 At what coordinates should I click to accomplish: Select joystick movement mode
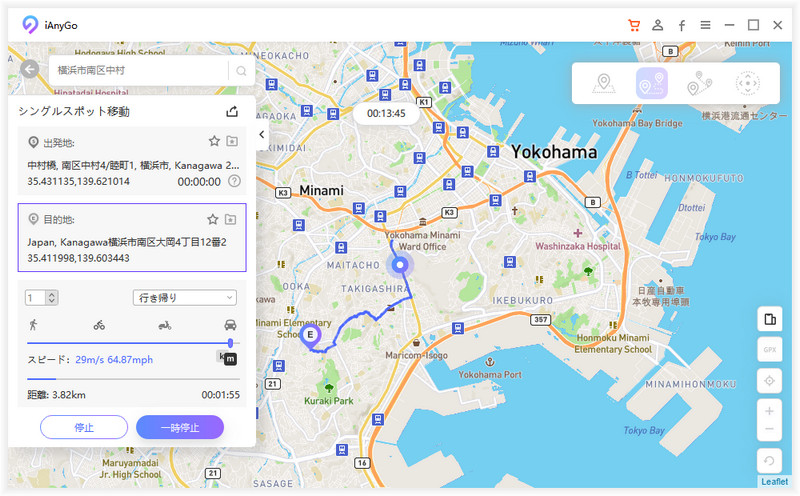tap(747, 83)
